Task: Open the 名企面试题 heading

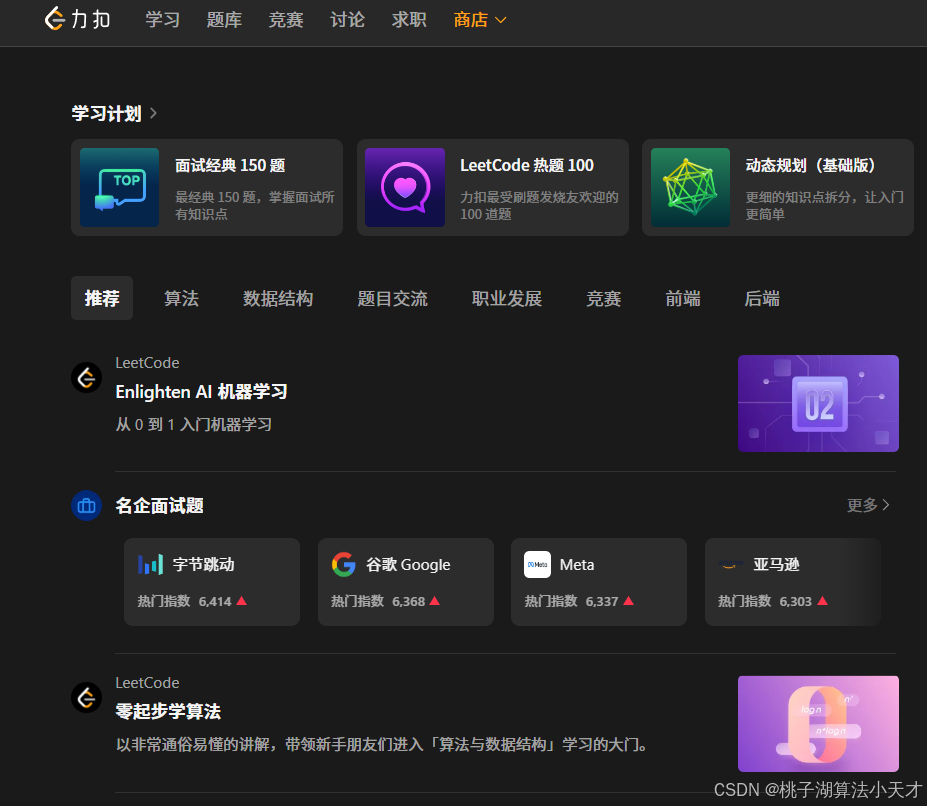Action: (160, 506)
